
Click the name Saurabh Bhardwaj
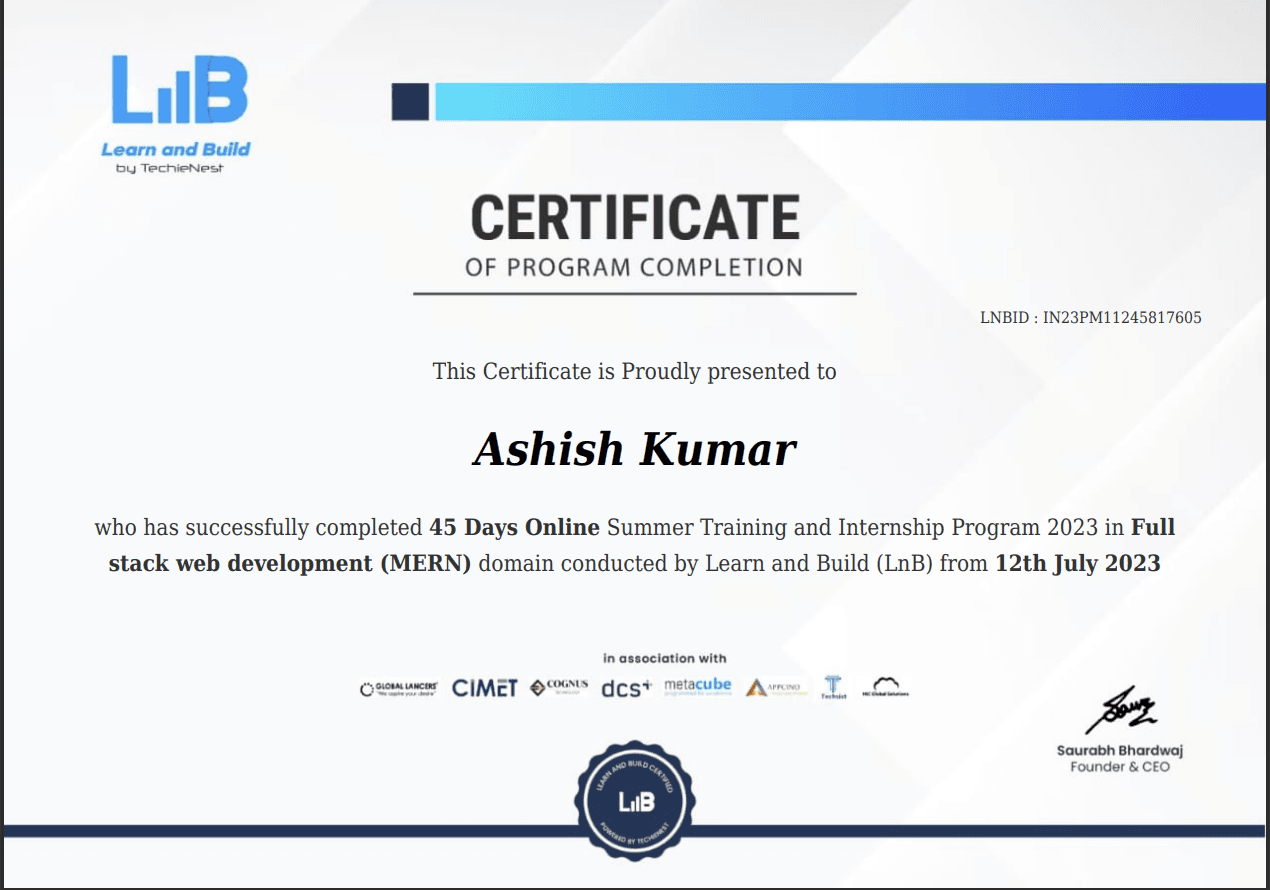[x=1120, y=750]
